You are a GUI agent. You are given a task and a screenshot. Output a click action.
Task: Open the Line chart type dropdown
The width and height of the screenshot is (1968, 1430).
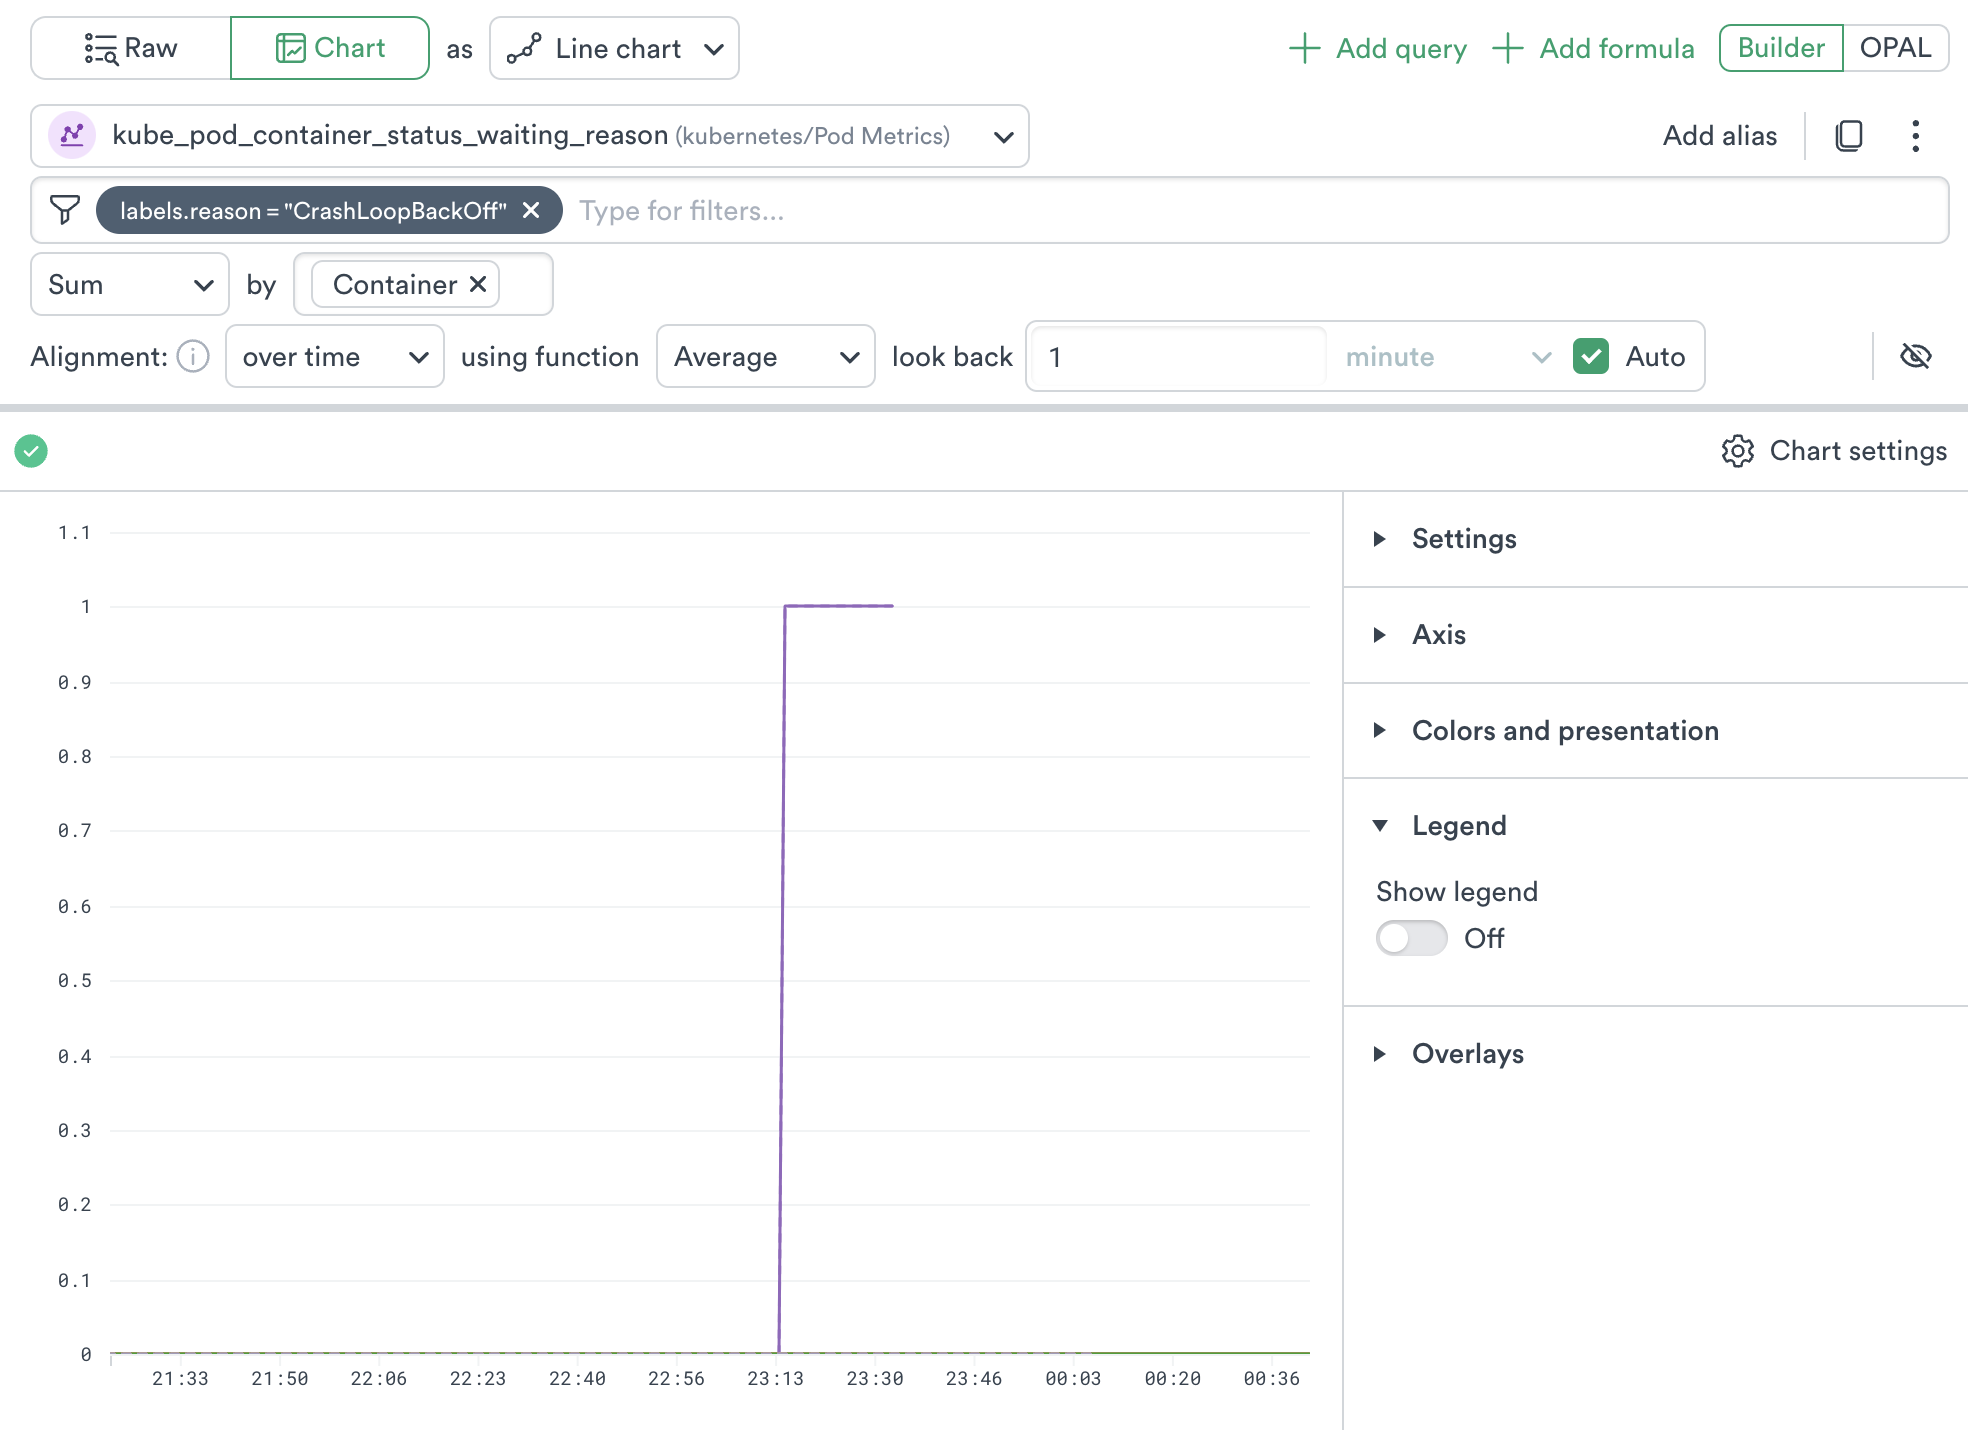pos(614,48)
